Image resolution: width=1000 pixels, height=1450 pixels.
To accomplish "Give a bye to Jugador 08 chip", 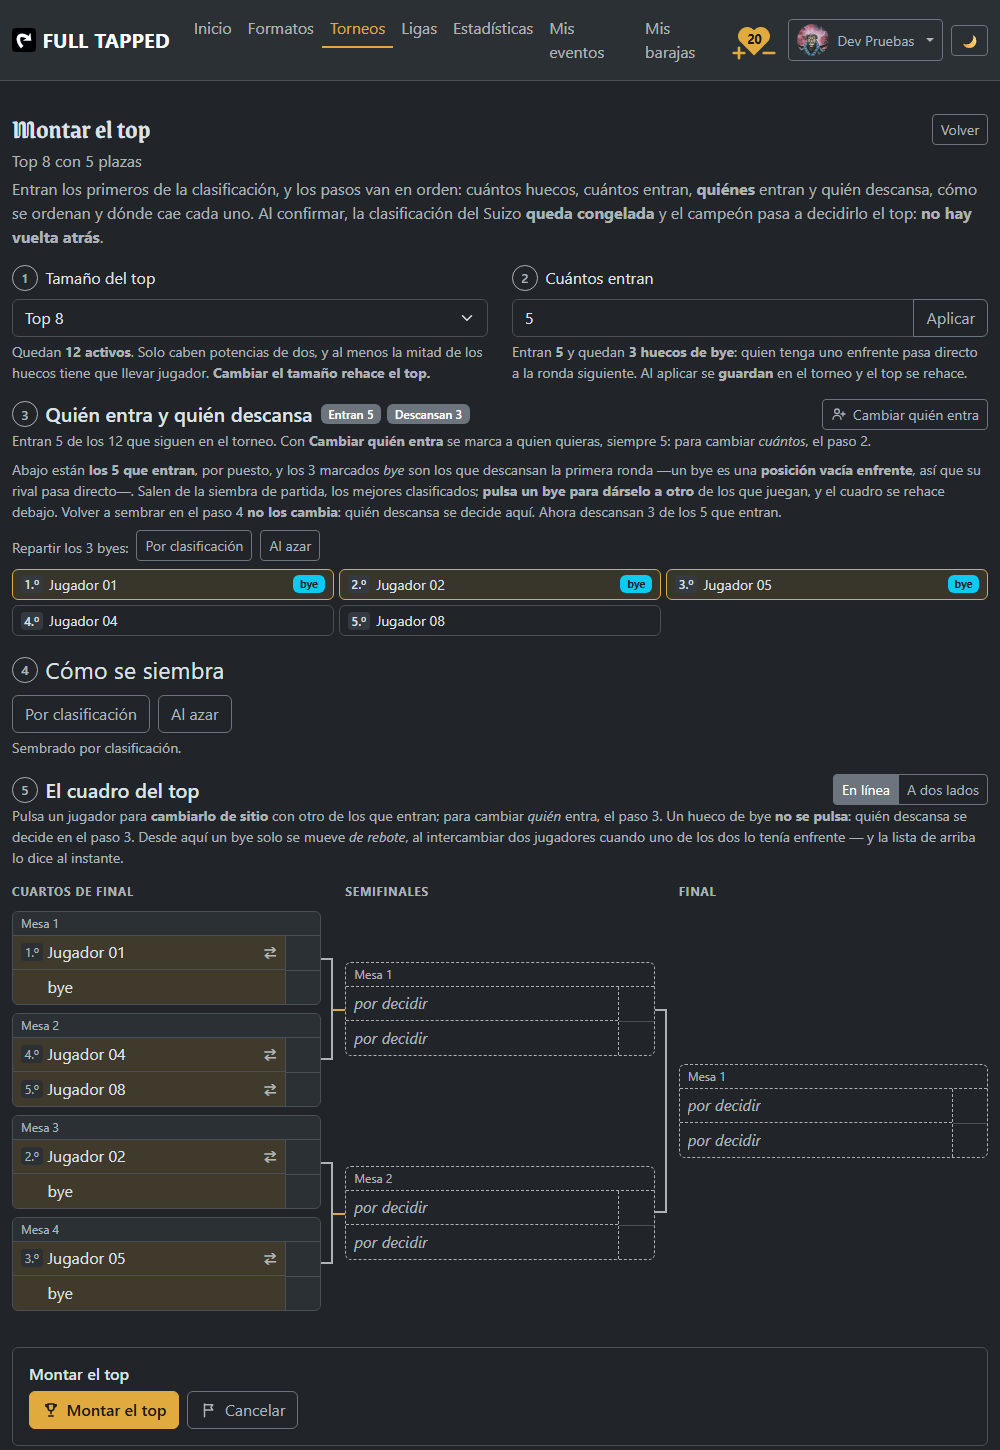I will 500,621.
